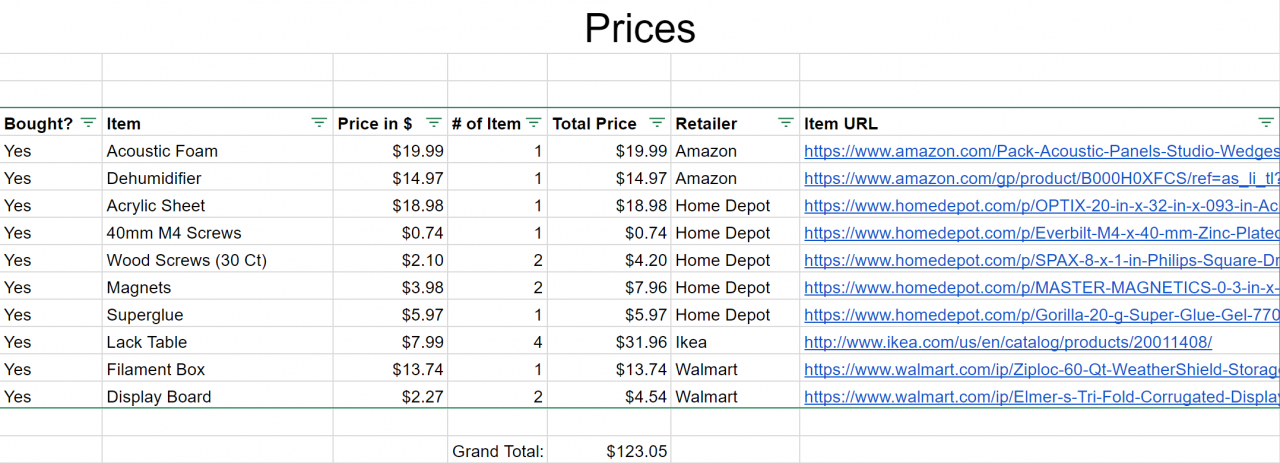Click the Grand Total label cell

coord(497,451)
